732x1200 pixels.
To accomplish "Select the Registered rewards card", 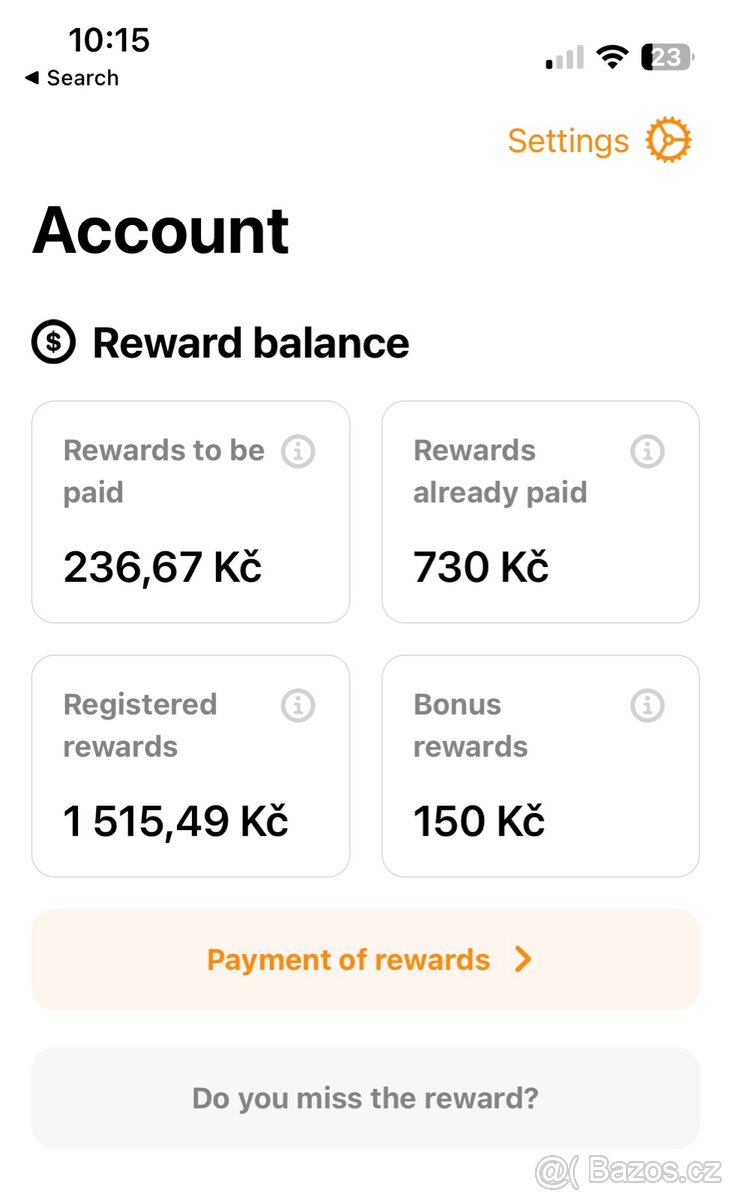I will (x=191, y=766).
